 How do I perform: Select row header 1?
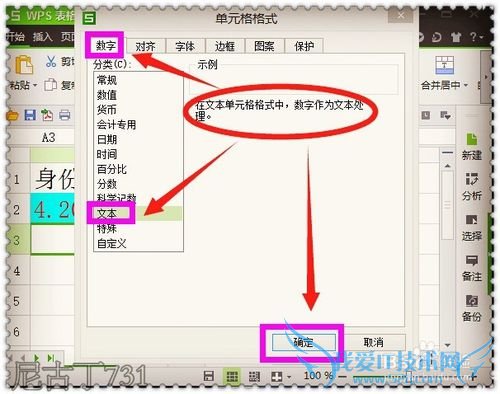point(17,180)
